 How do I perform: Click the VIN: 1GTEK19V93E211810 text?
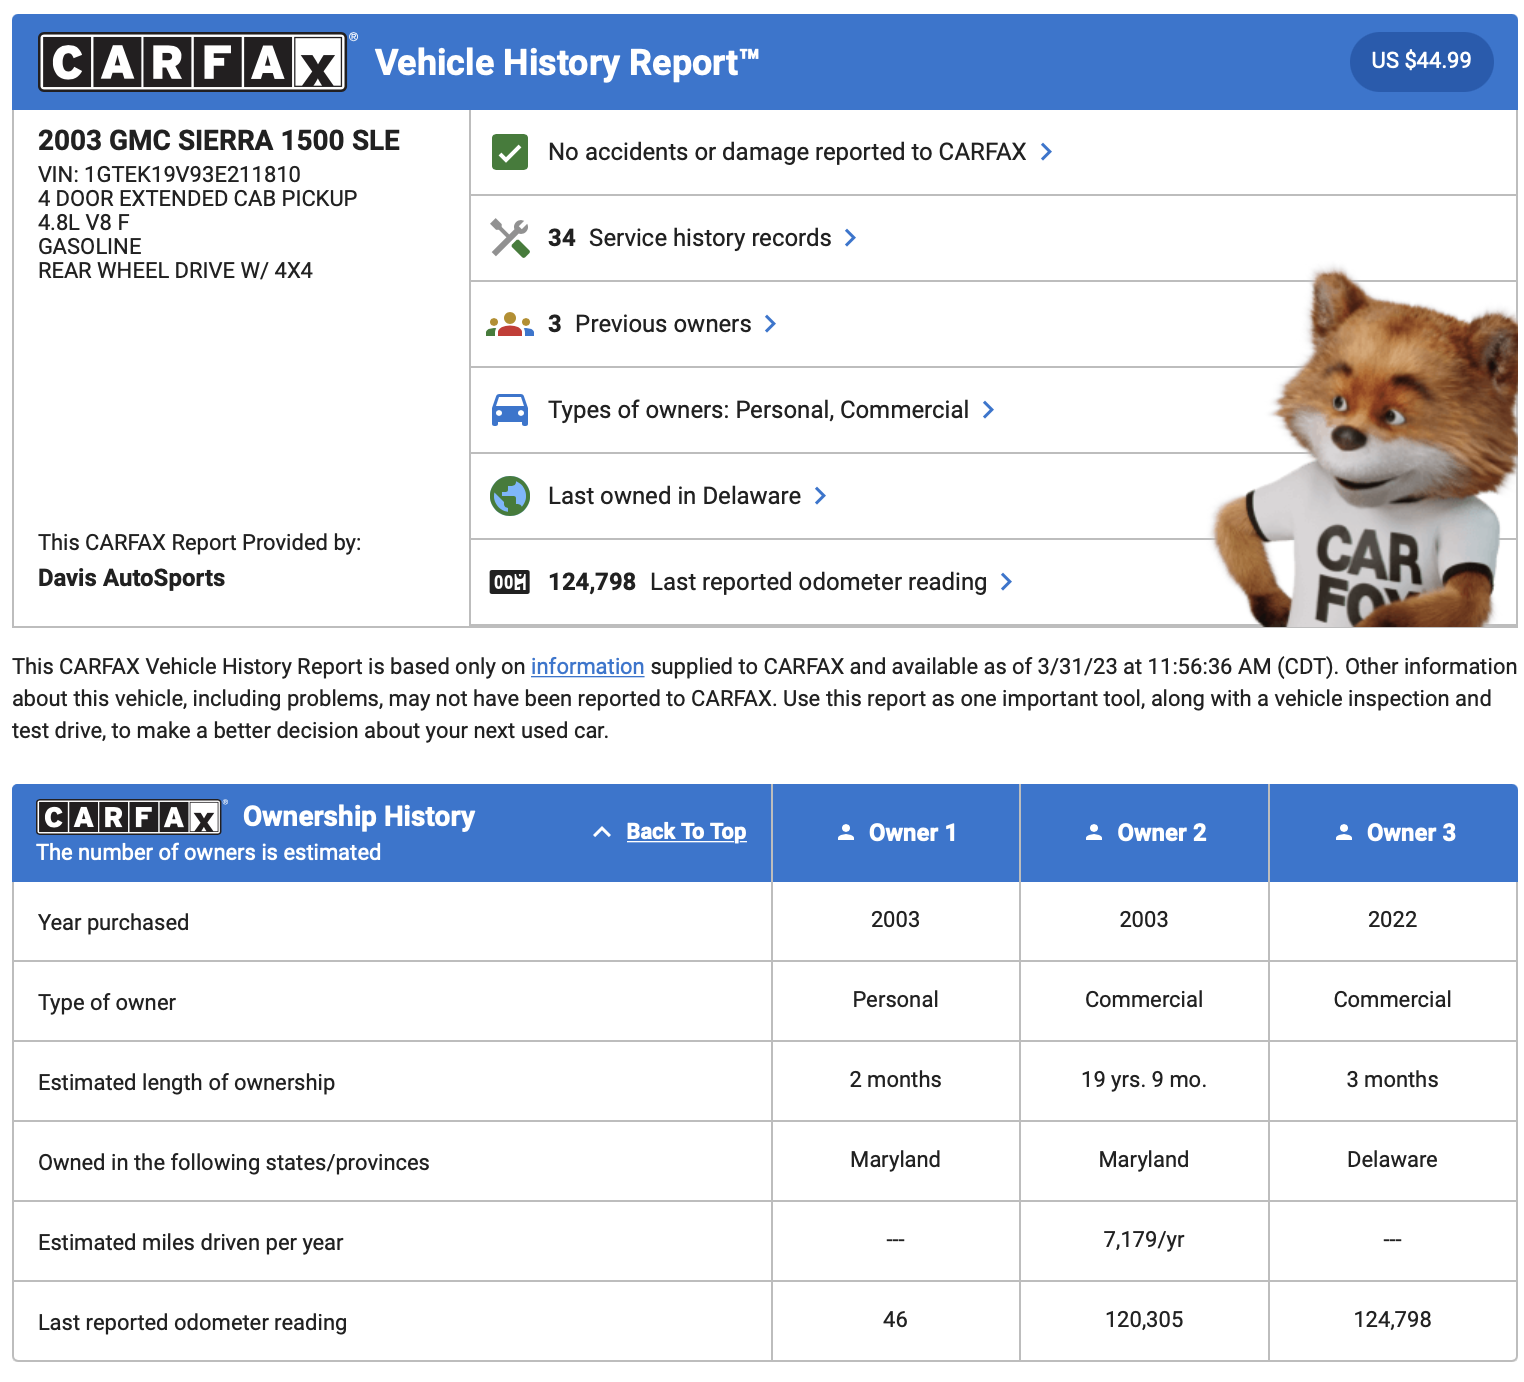169,174
